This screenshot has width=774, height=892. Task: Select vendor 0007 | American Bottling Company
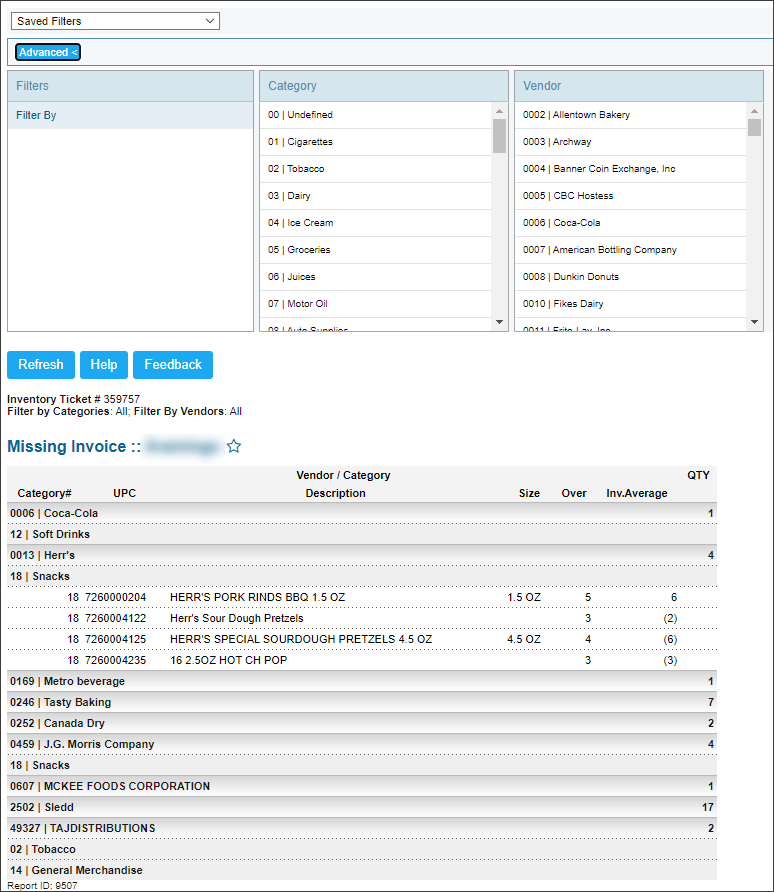[x=630, y=250]
